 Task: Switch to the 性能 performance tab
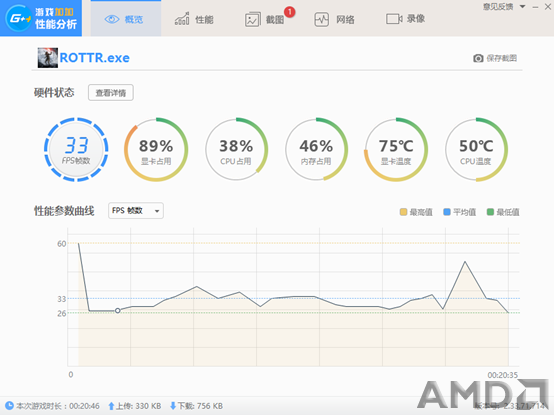pyautogui.click(x=194, y=19)
